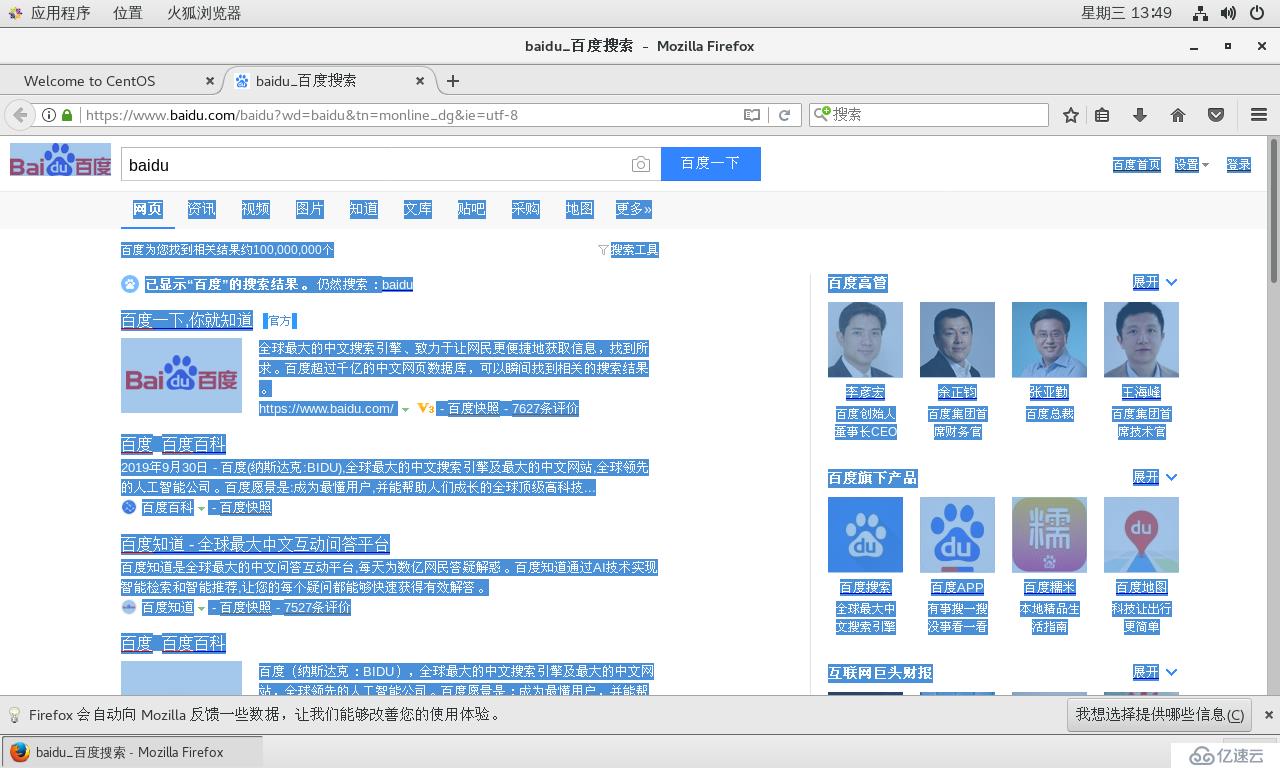1280x768 pixels.
Task: Close the baidu_百度搜索 tab
Action: (420, 81)
